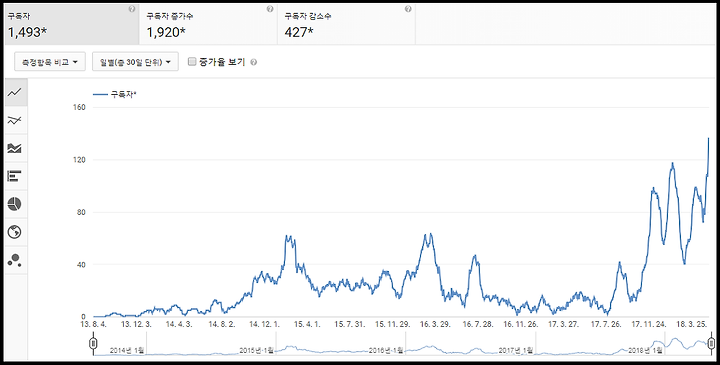Click the left range slider handle

(93, 343)
